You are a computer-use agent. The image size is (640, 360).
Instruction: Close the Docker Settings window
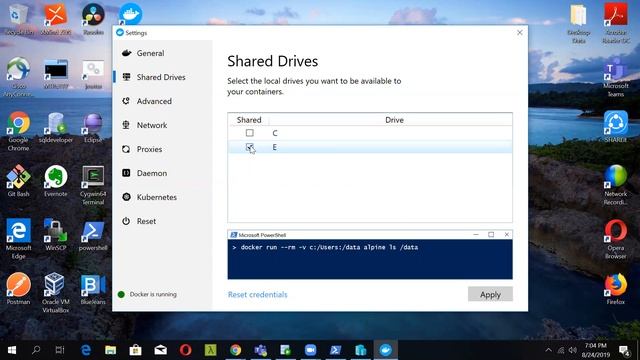click(520, 33)
